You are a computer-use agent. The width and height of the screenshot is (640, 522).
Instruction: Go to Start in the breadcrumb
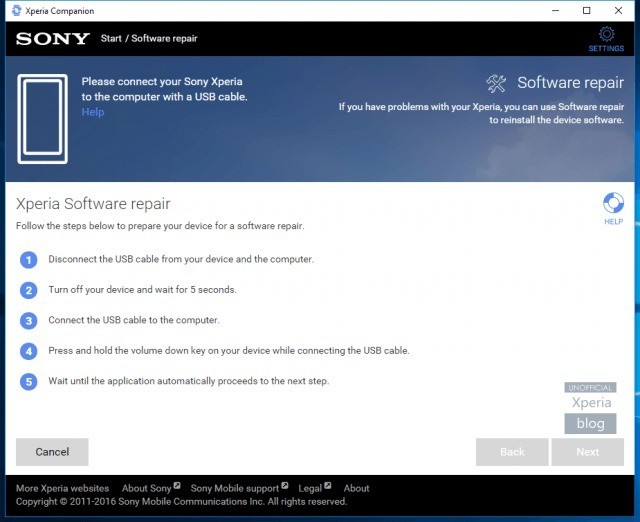tap(111, 39)
